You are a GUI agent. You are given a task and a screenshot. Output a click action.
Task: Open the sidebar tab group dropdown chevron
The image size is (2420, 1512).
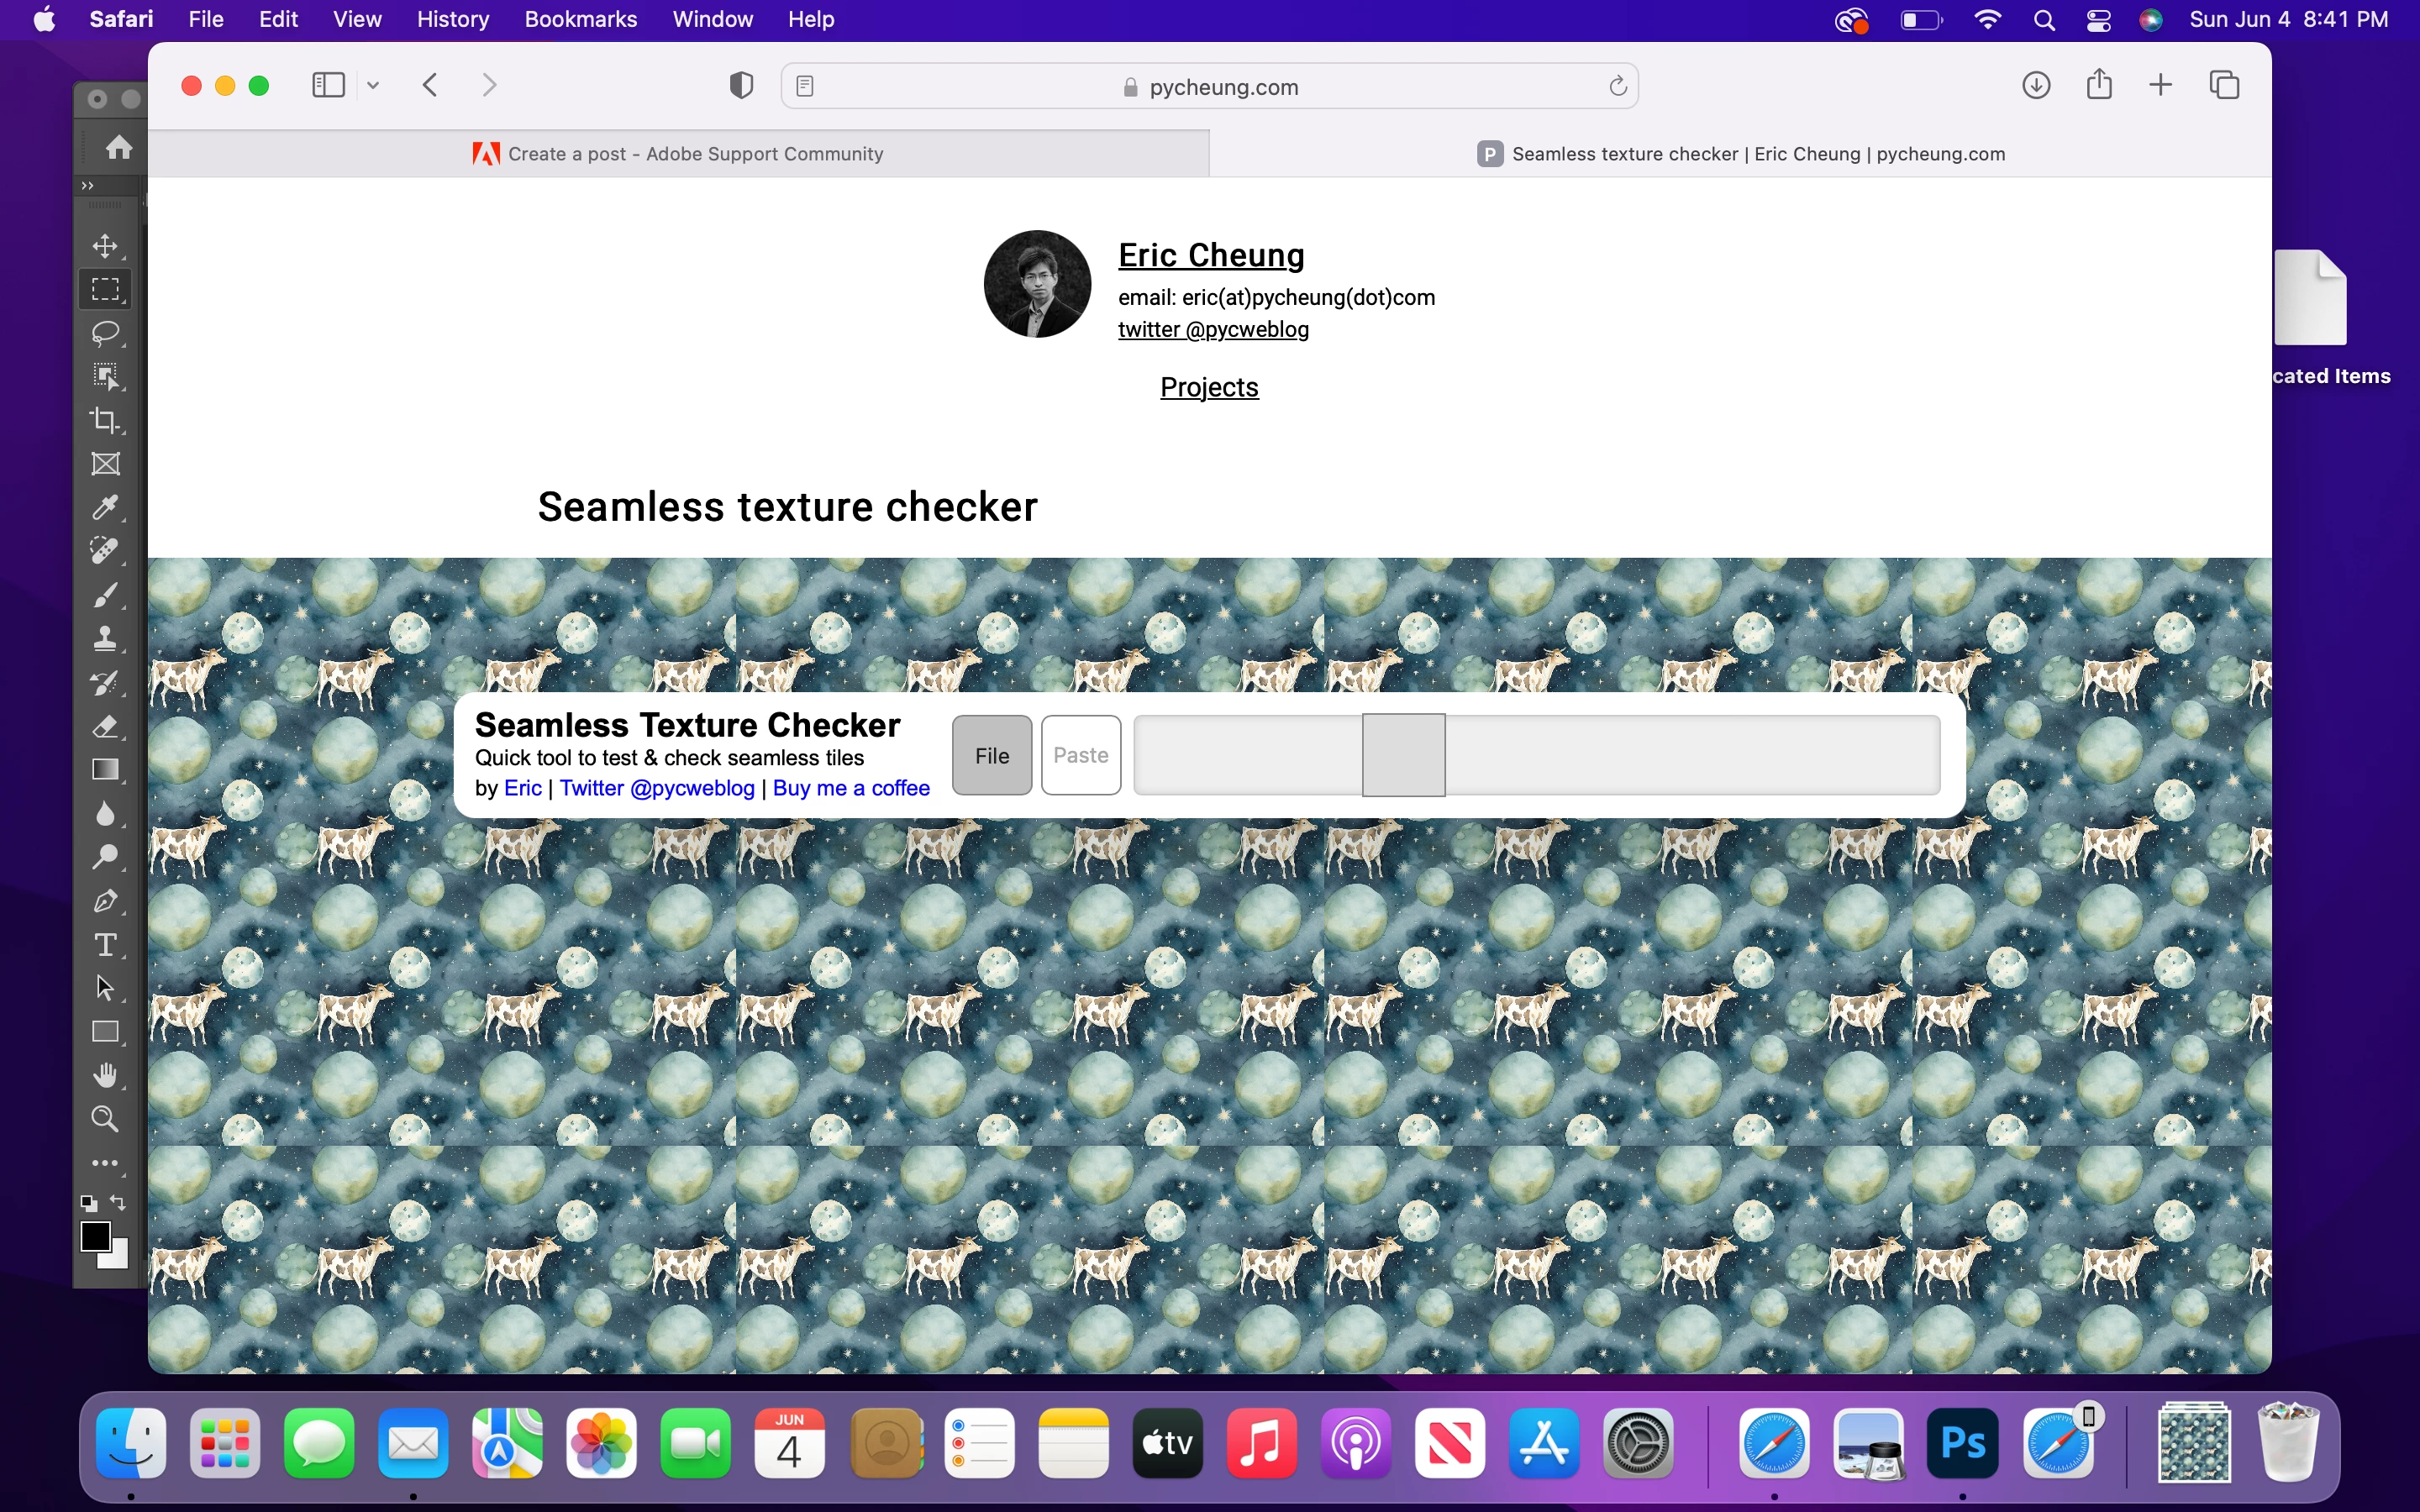pyautogui.click(x=373, y=86)
